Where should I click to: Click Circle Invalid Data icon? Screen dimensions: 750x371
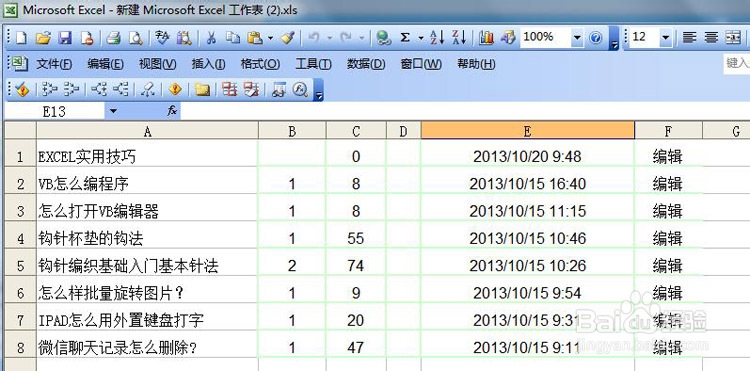point(230,89)
